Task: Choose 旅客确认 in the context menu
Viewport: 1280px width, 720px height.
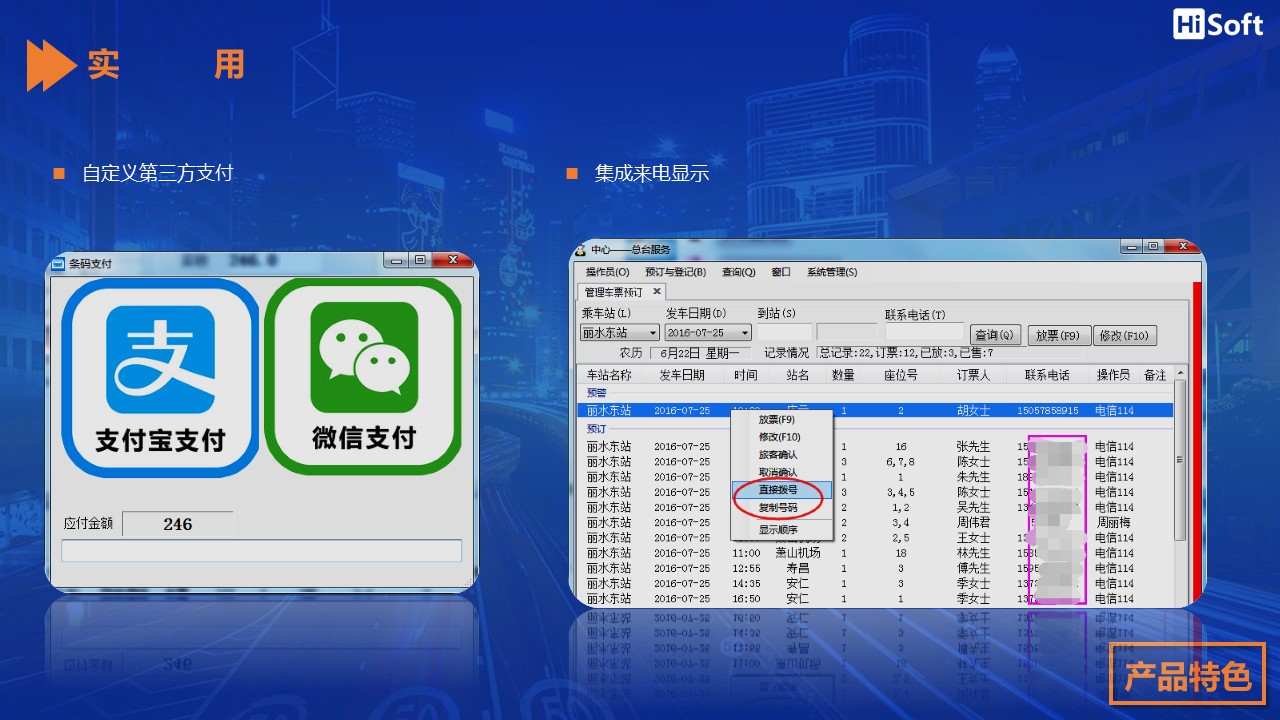Action: 781,455
